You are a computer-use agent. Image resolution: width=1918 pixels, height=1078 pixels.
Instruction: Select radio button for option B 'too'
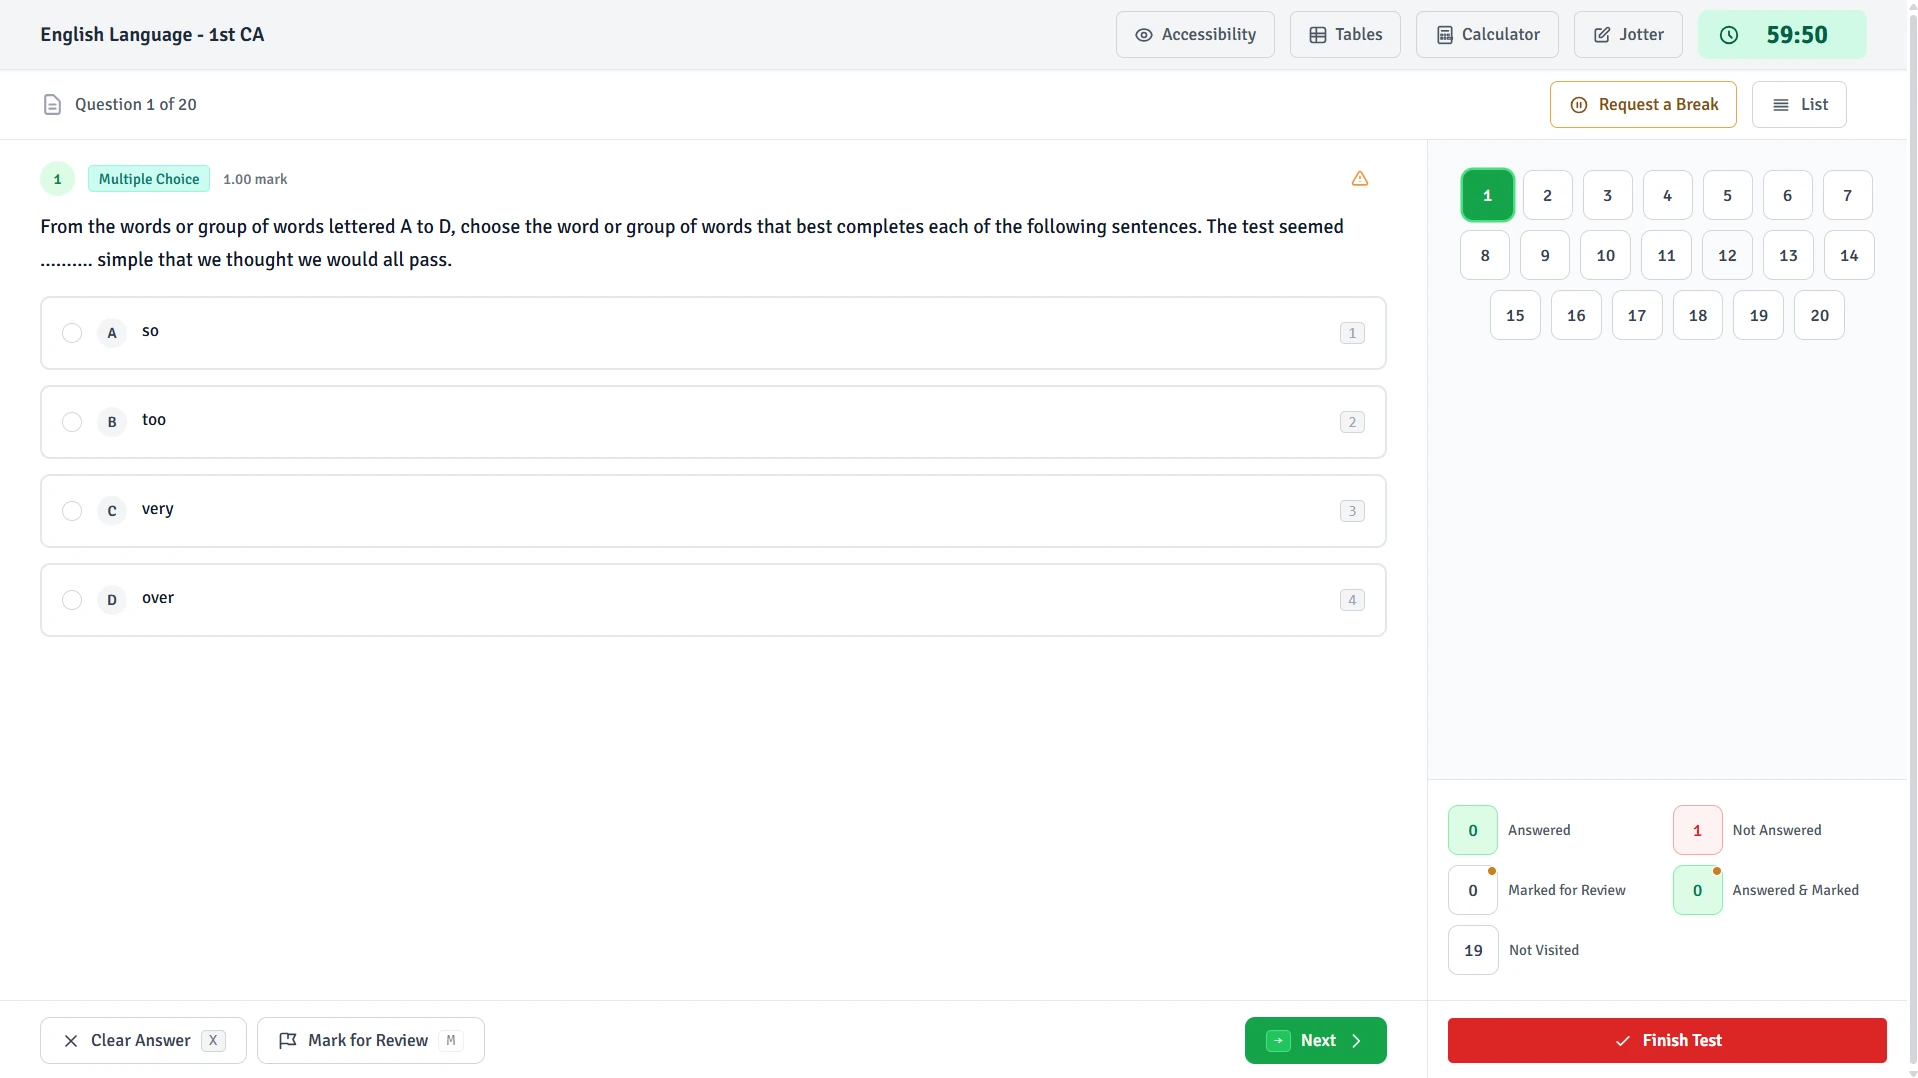(x=72, y=422)
